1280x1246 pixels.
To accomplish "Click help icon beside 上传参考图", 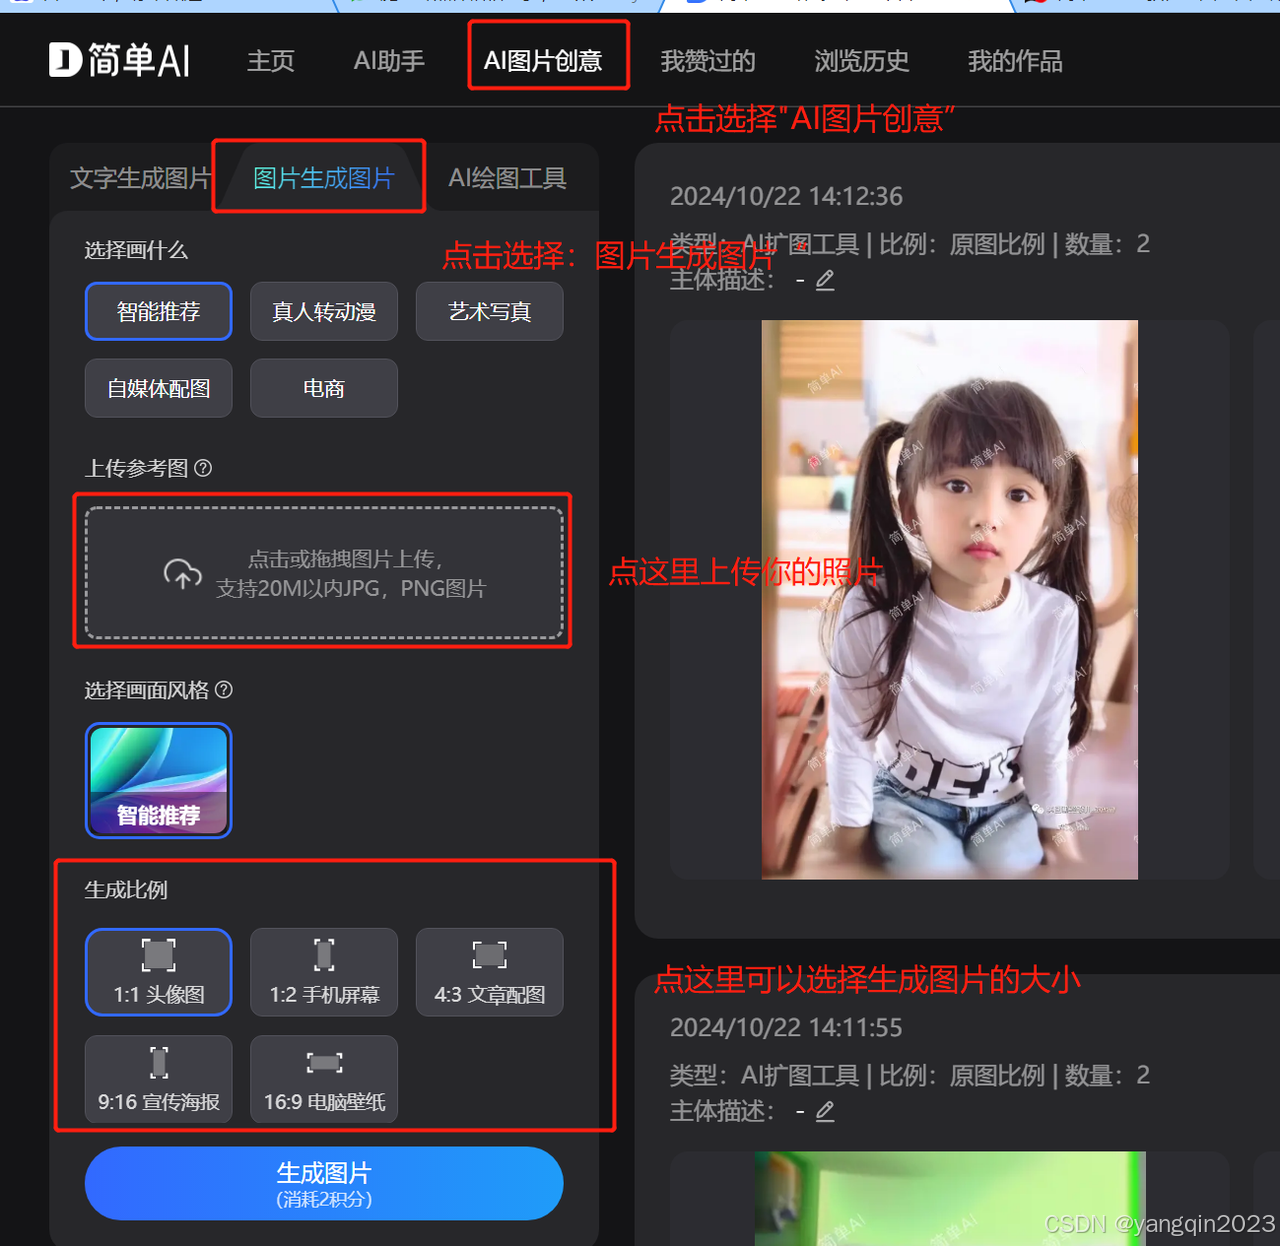I will tap(203, 468).
